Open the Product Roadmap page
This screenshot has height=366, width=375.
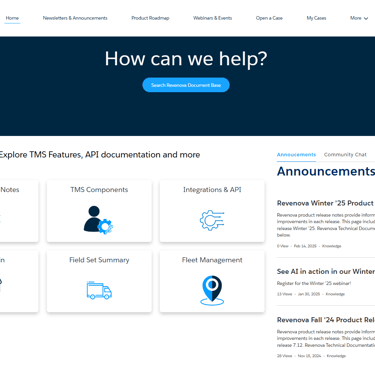[150, 18]
